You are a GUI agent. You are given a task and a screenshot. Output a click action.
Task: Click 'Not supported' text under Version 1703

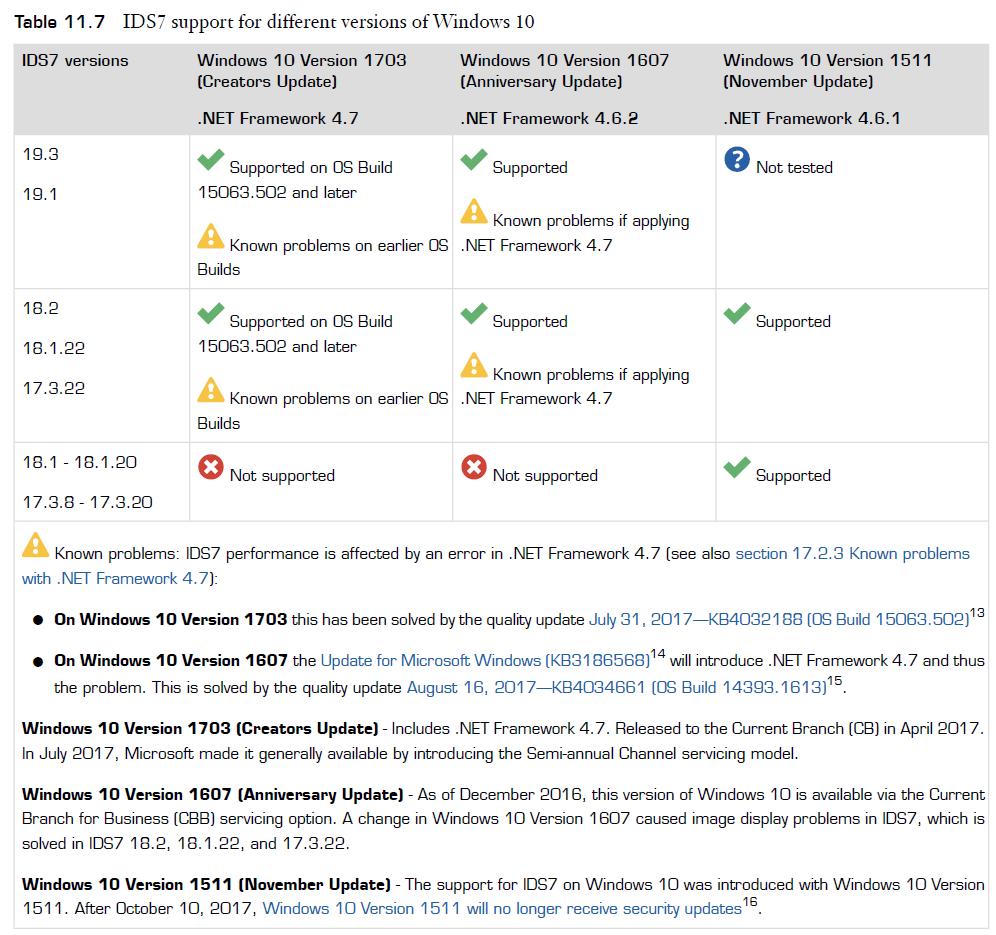[x=282, y=476]
